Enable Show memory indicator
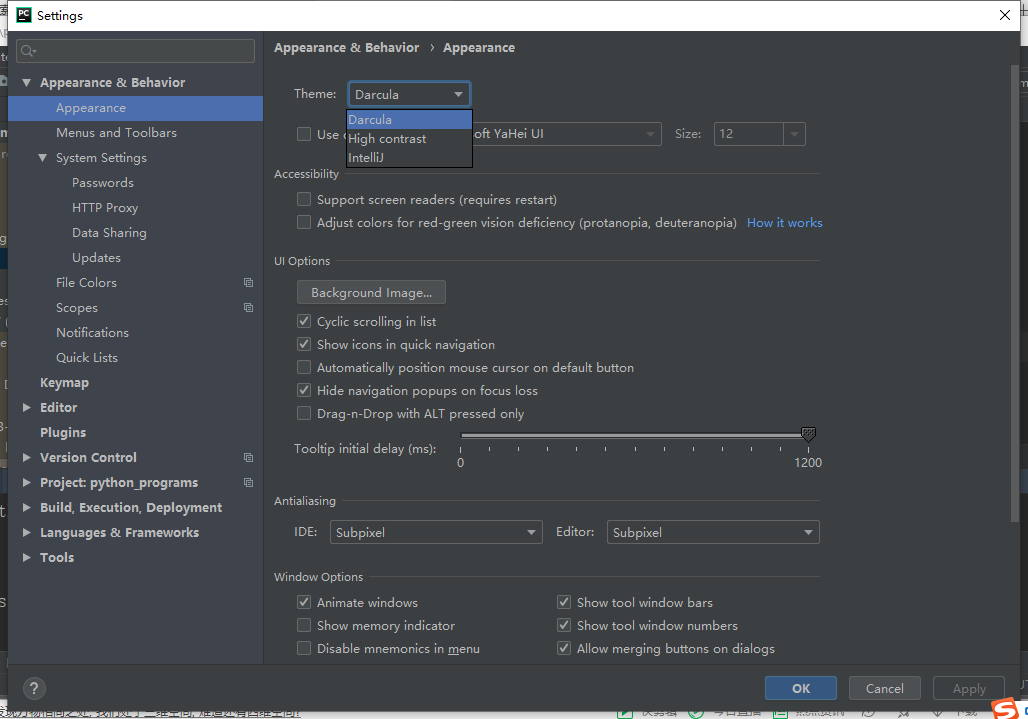 [304, 625]
